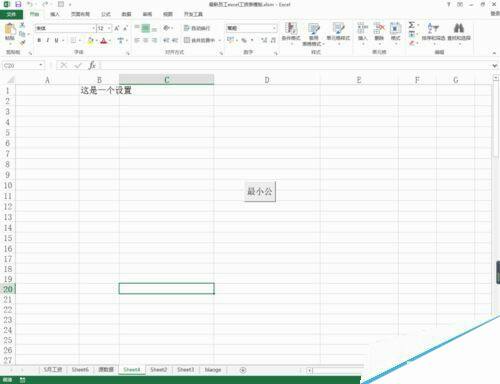Click the Cut scissors icon
Screen dimensions: 500x384
point(22,25)
